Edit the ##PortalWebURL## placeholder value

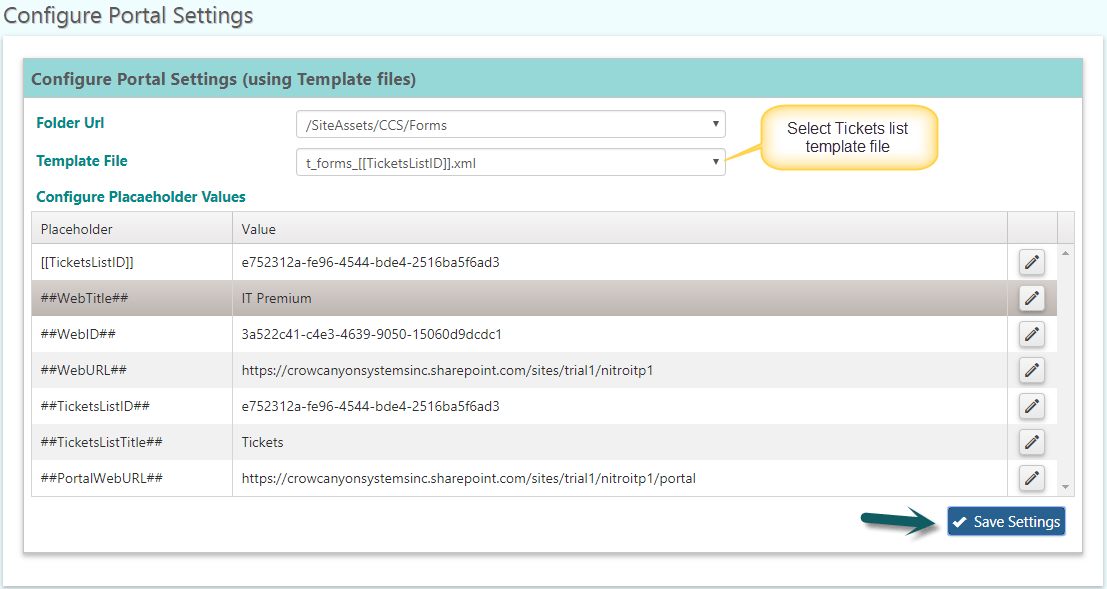pos(1031,478)
